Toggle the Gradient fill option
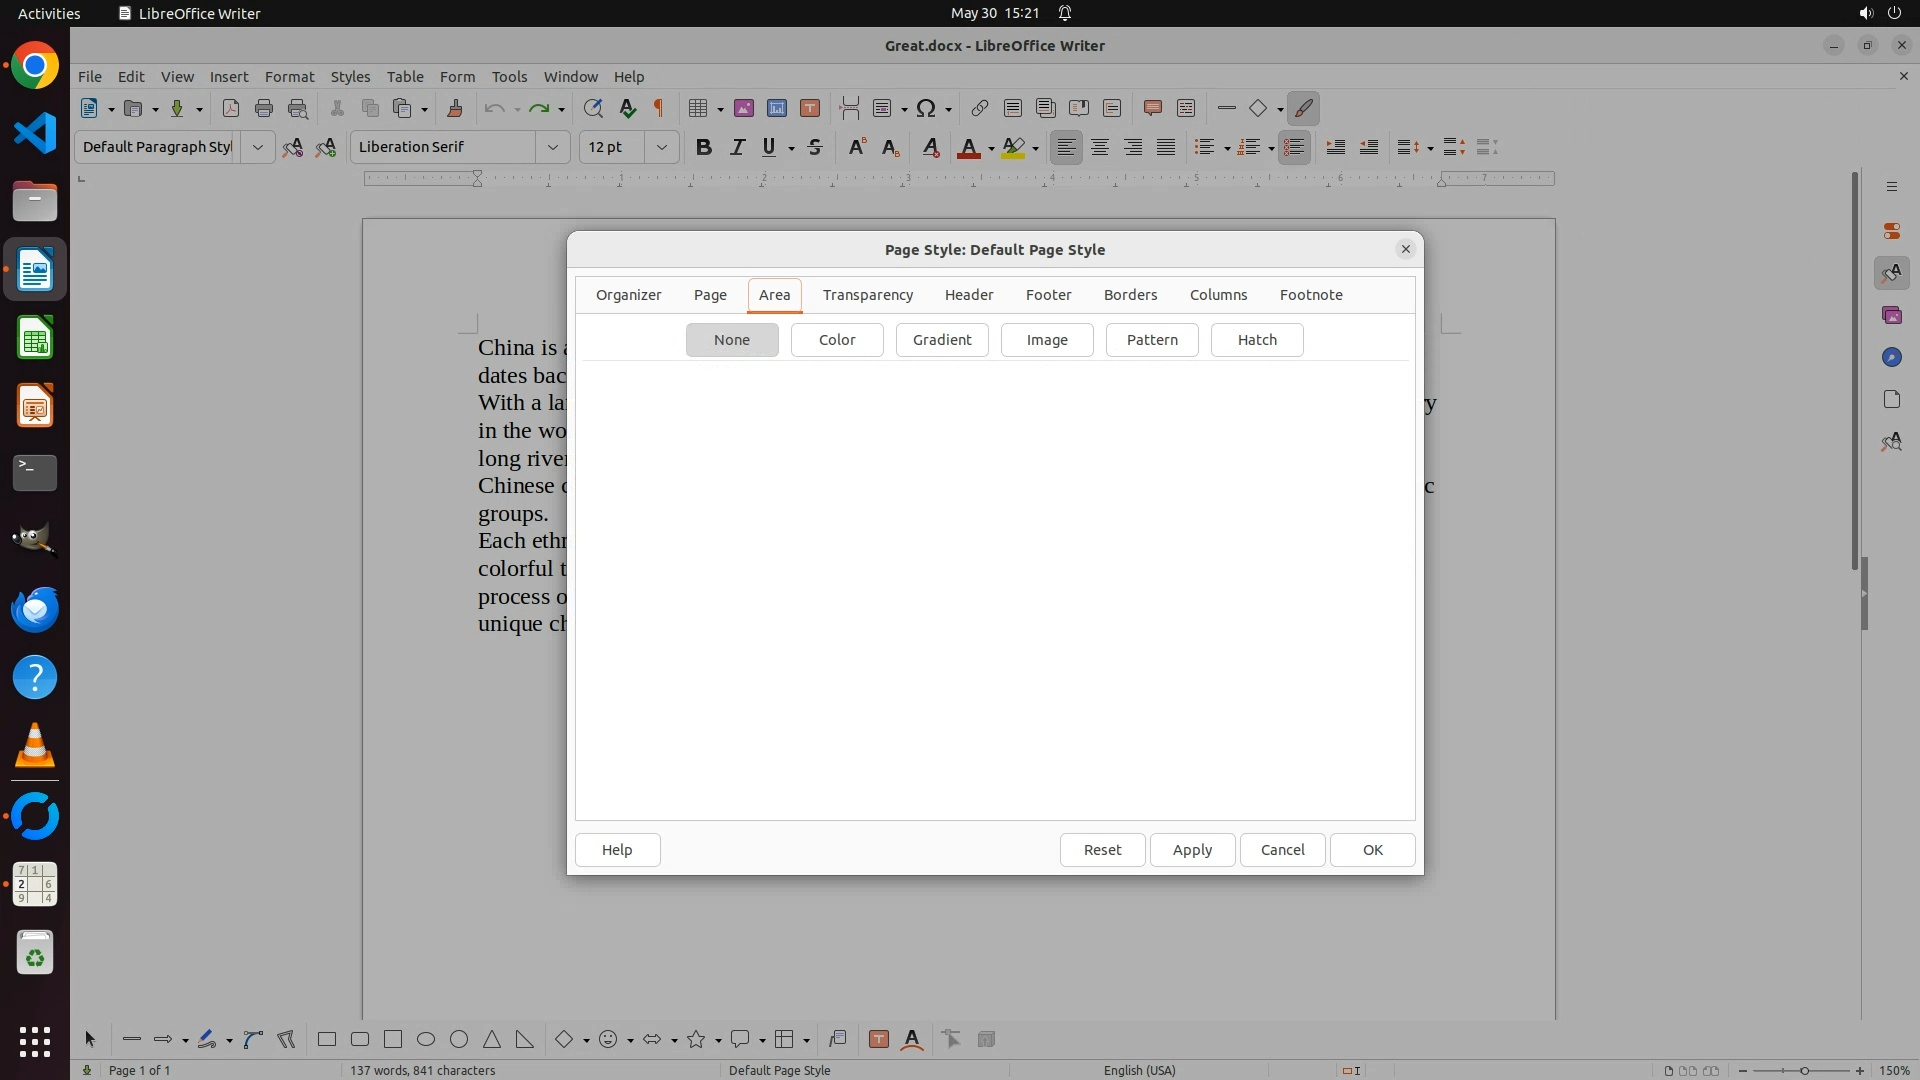The height and width of the screenshot is (1080, 1920). click(x=941, y=340)
